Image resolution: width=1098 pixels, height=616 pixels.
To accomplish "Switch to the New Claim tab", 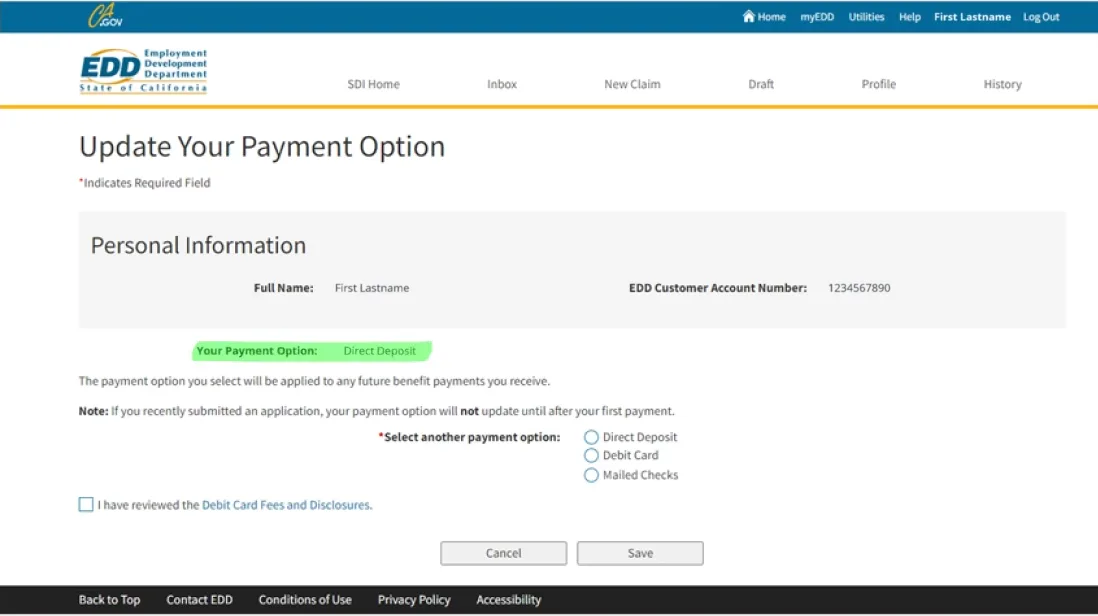I will (632, 84).
